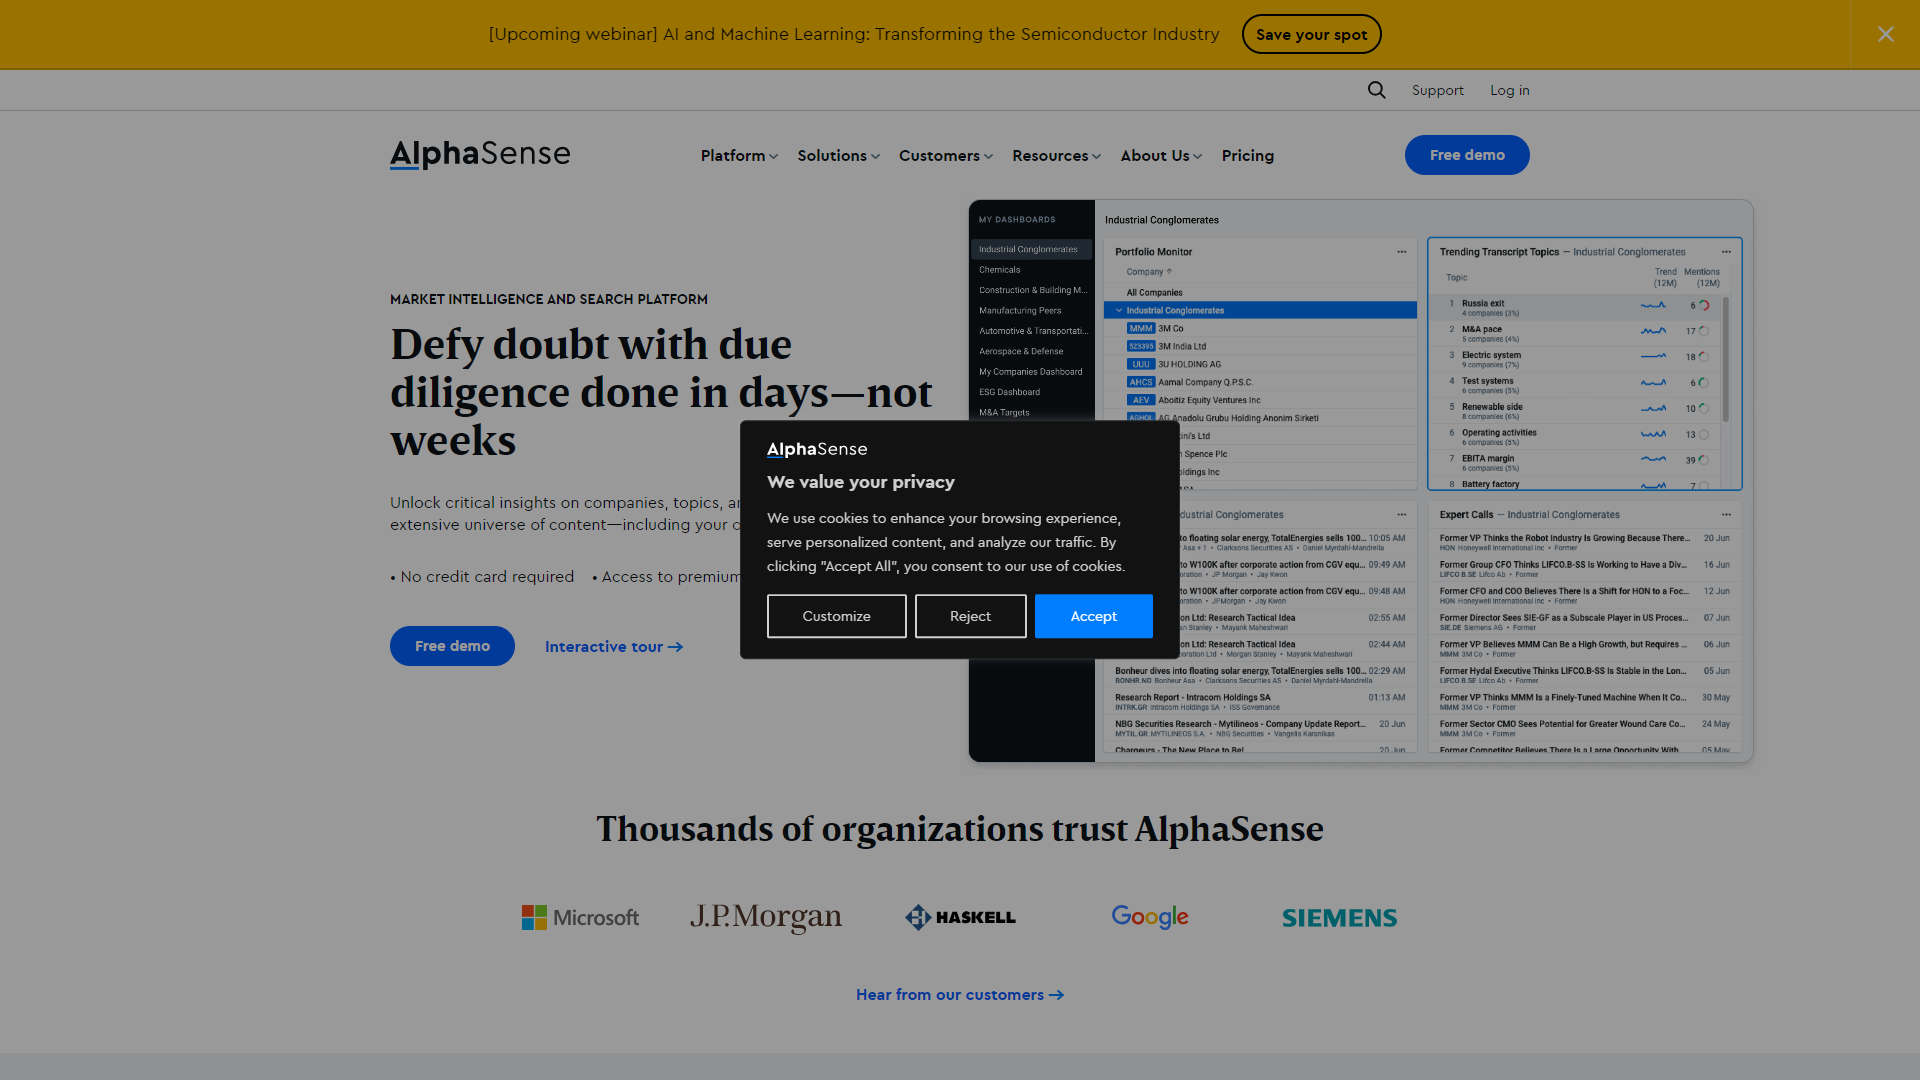The image size is (1920, 1080).
Task: Click the search magnifier icon
Action: coord(1376,90)
